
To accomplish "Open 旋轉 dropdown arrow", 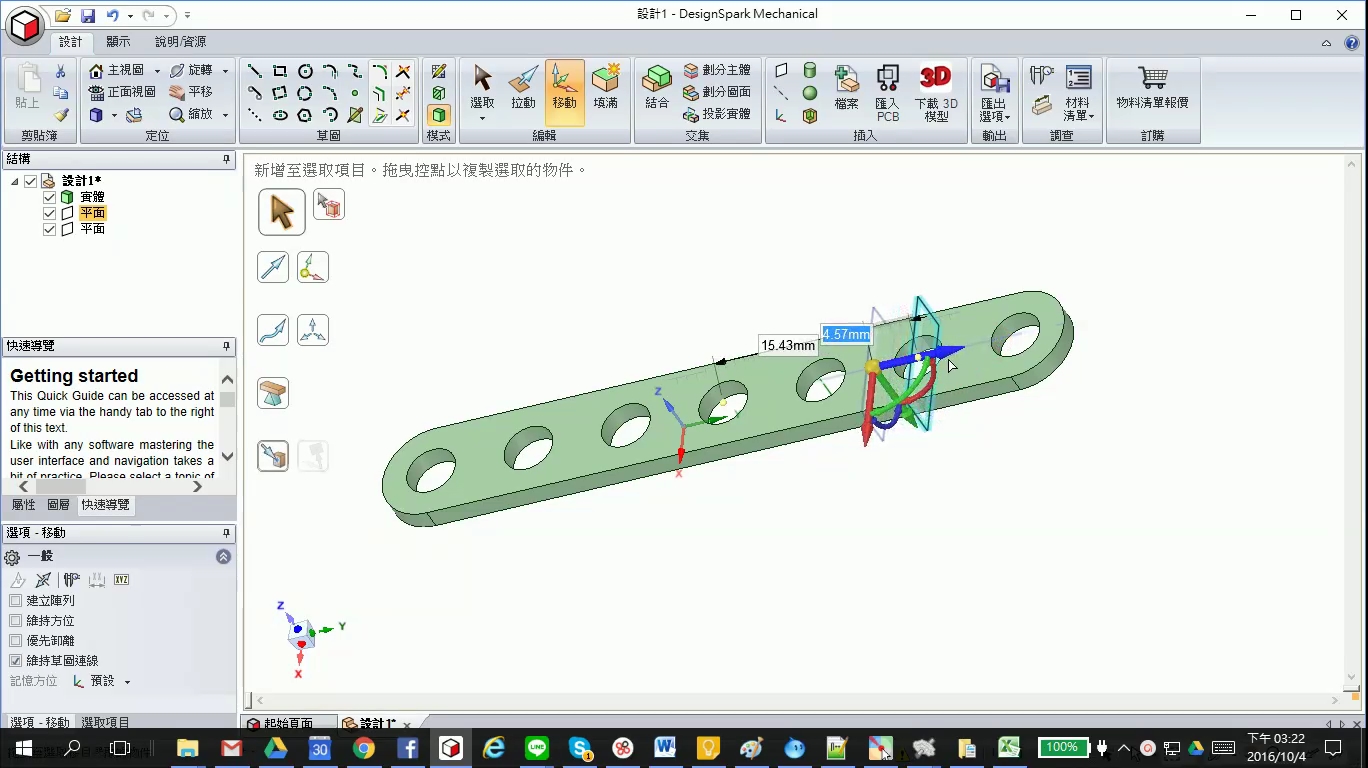I will (x=225, y=71).
